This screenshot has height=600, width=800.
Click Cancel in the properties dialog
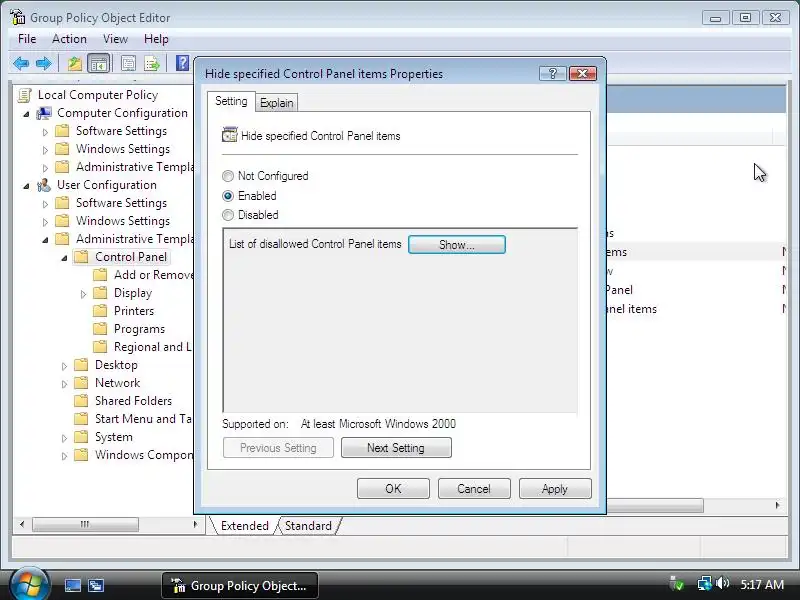click(x=474, y=488)
